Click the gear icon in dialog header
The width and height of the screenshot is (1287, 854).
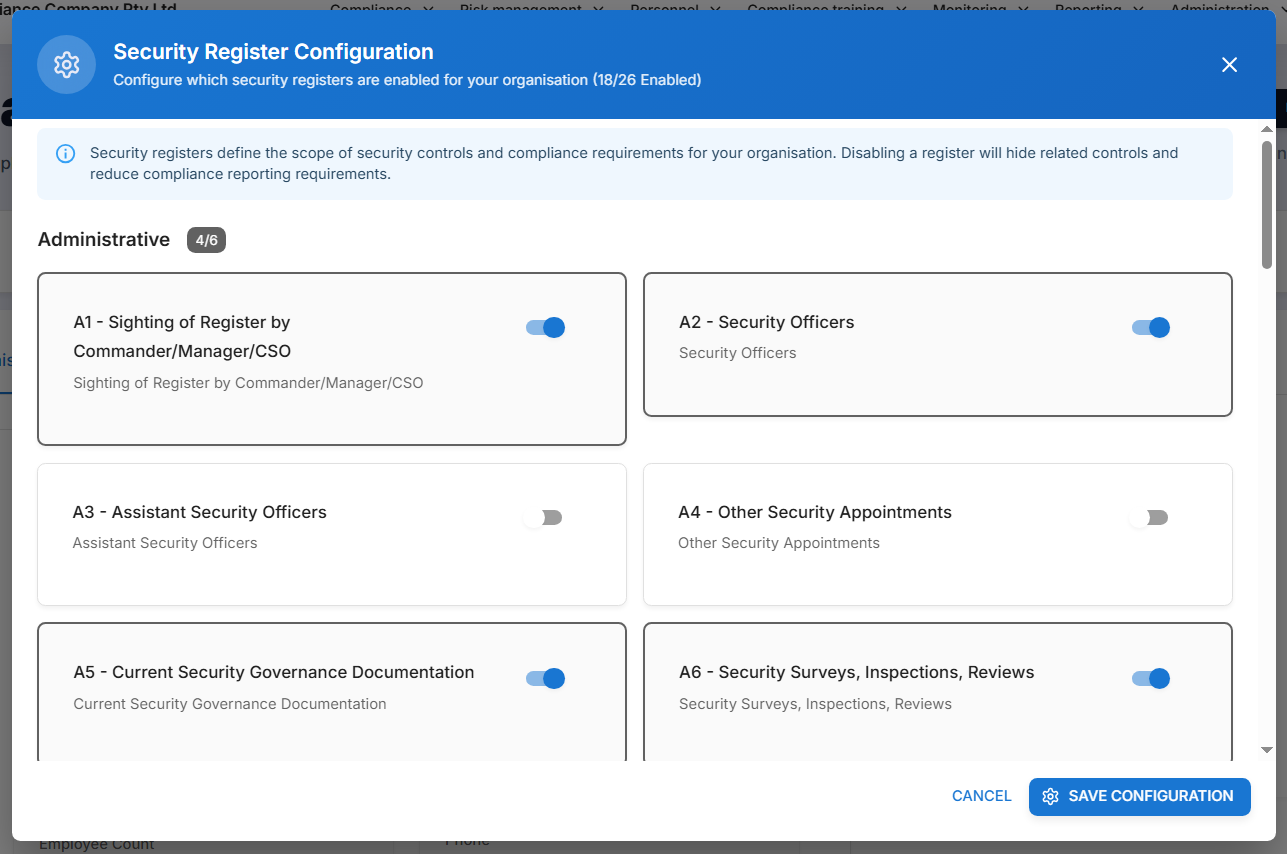(x=66, y=65)
